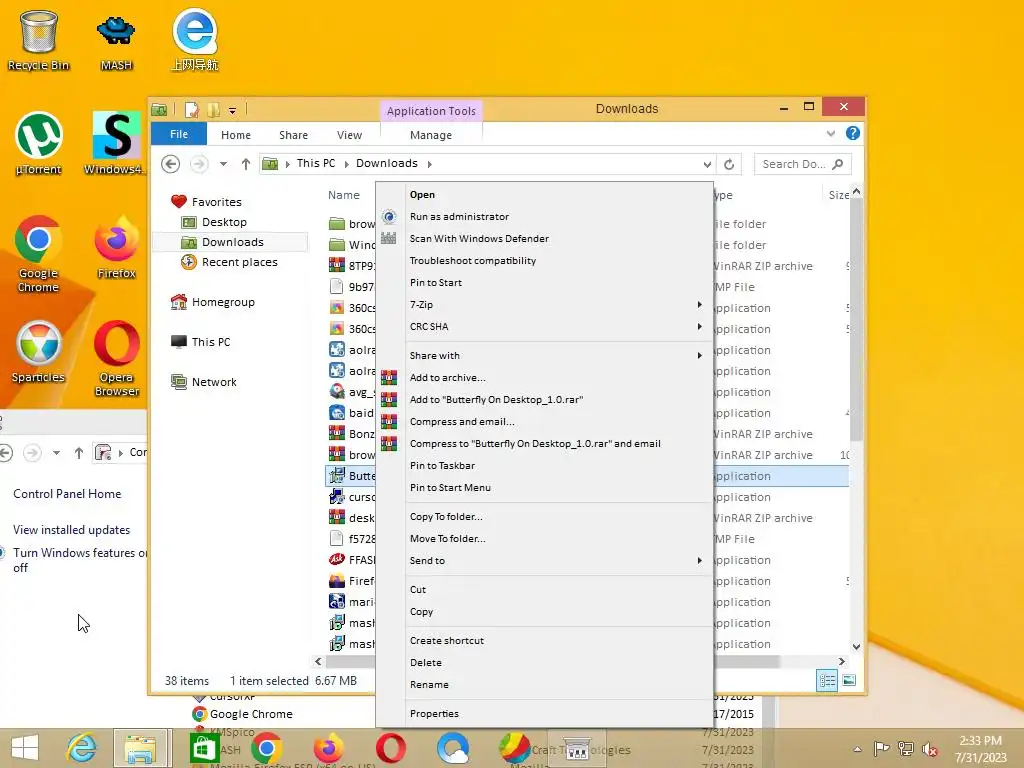The image size is (1024, 768).
Task: Open Firefox from the taskbar
Action: point(328,748)
